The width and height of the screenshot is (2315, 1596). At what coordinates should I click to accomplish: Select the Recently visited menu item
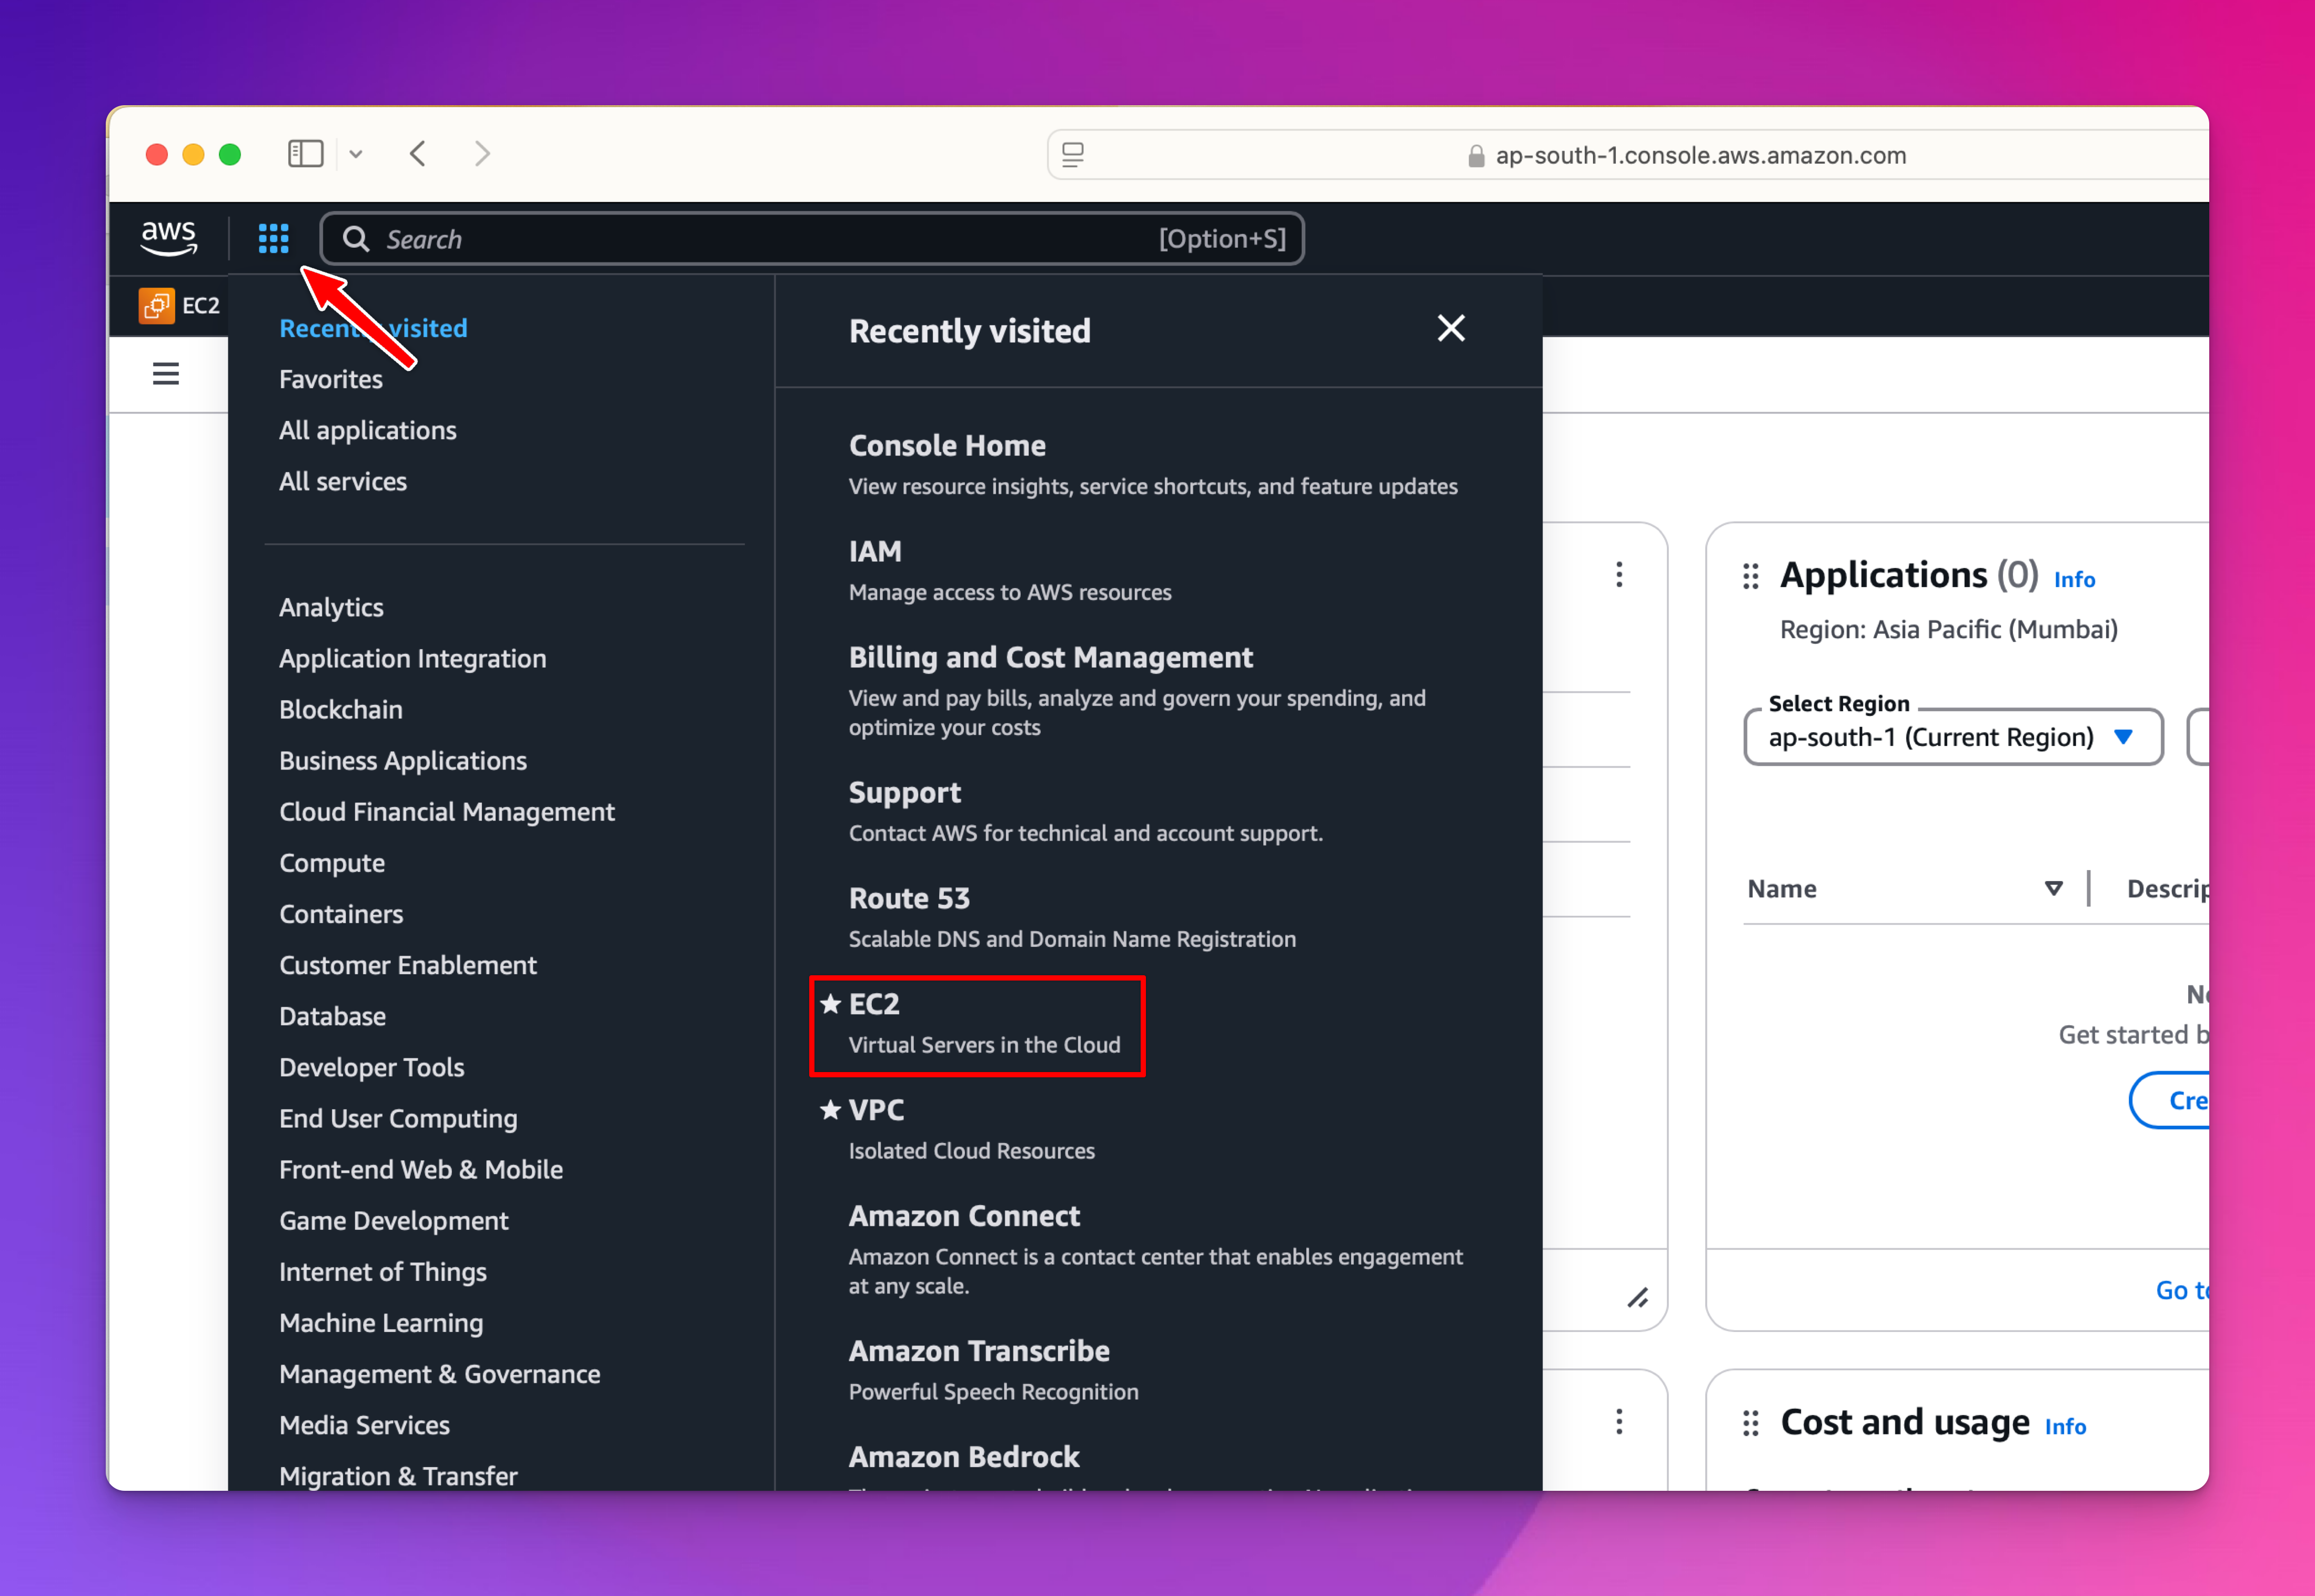[373, 328]
